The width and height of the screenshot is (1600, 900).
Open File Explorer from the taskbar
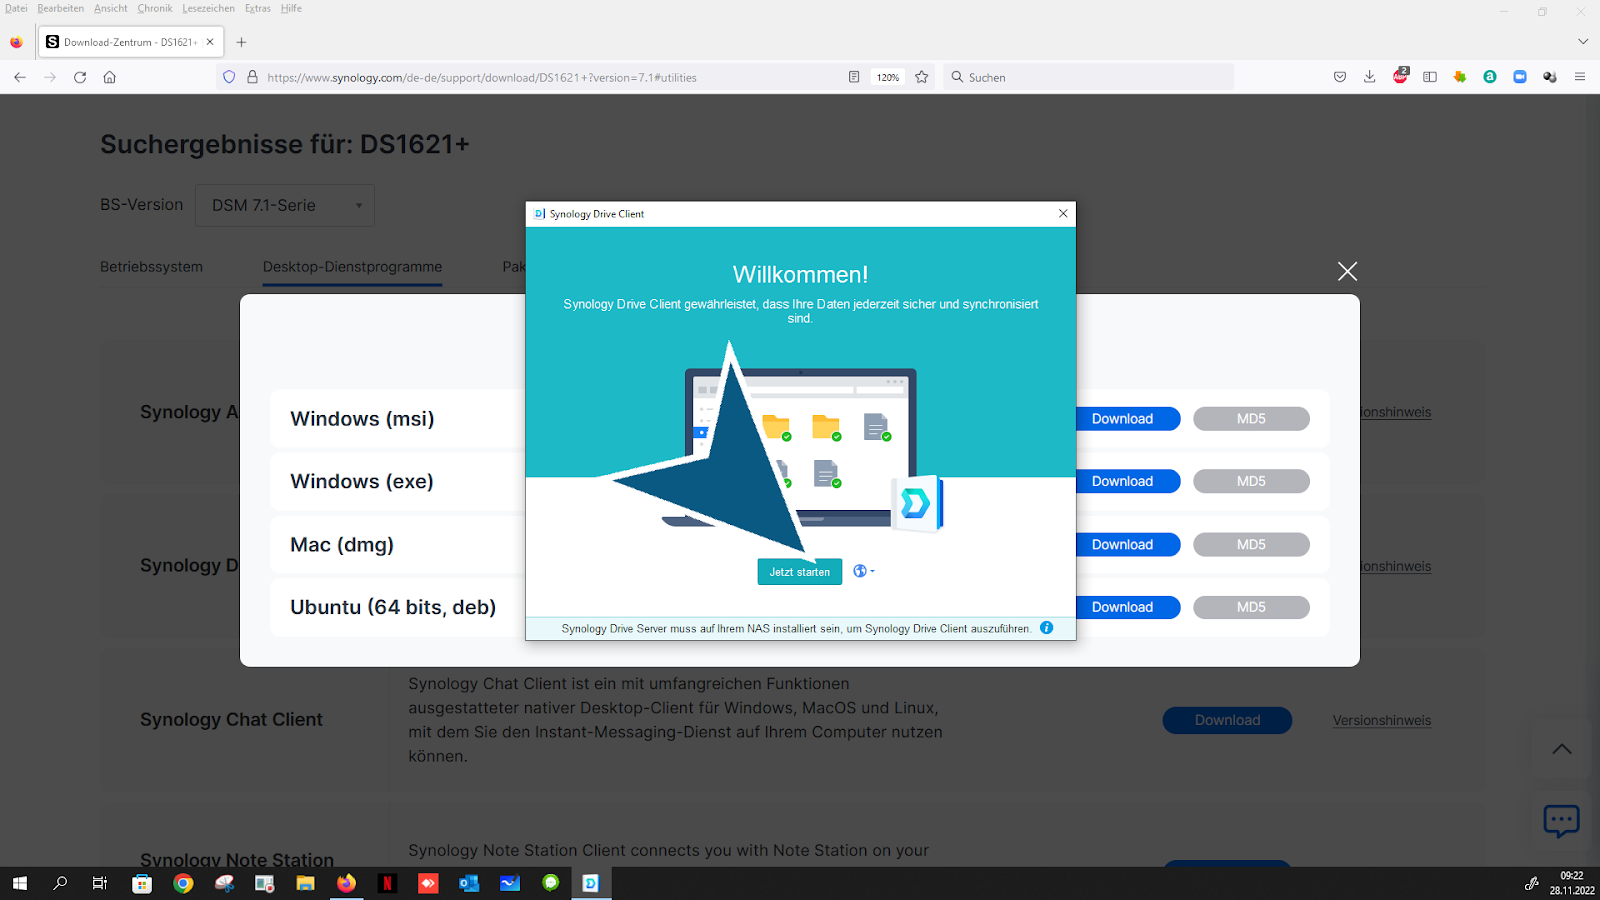(x=305, y=883)
